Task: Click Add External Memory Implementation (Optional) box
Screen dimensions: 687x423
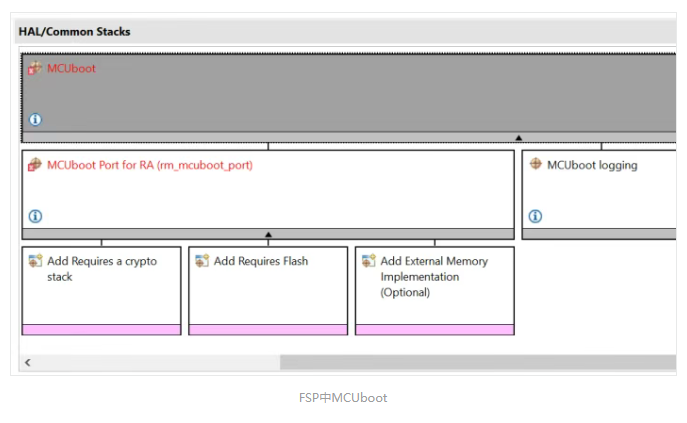Action: coord(435,291)
